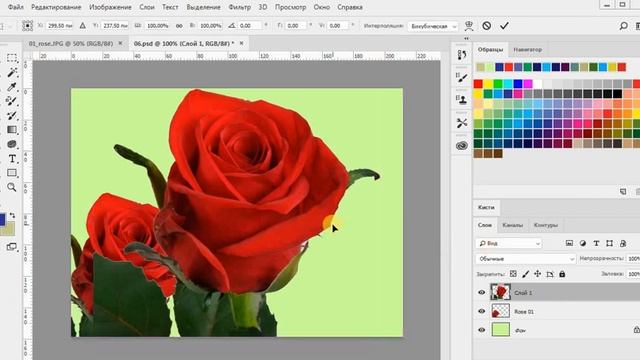
Task: Filter layers by smart object type
Action: [623, 243]
